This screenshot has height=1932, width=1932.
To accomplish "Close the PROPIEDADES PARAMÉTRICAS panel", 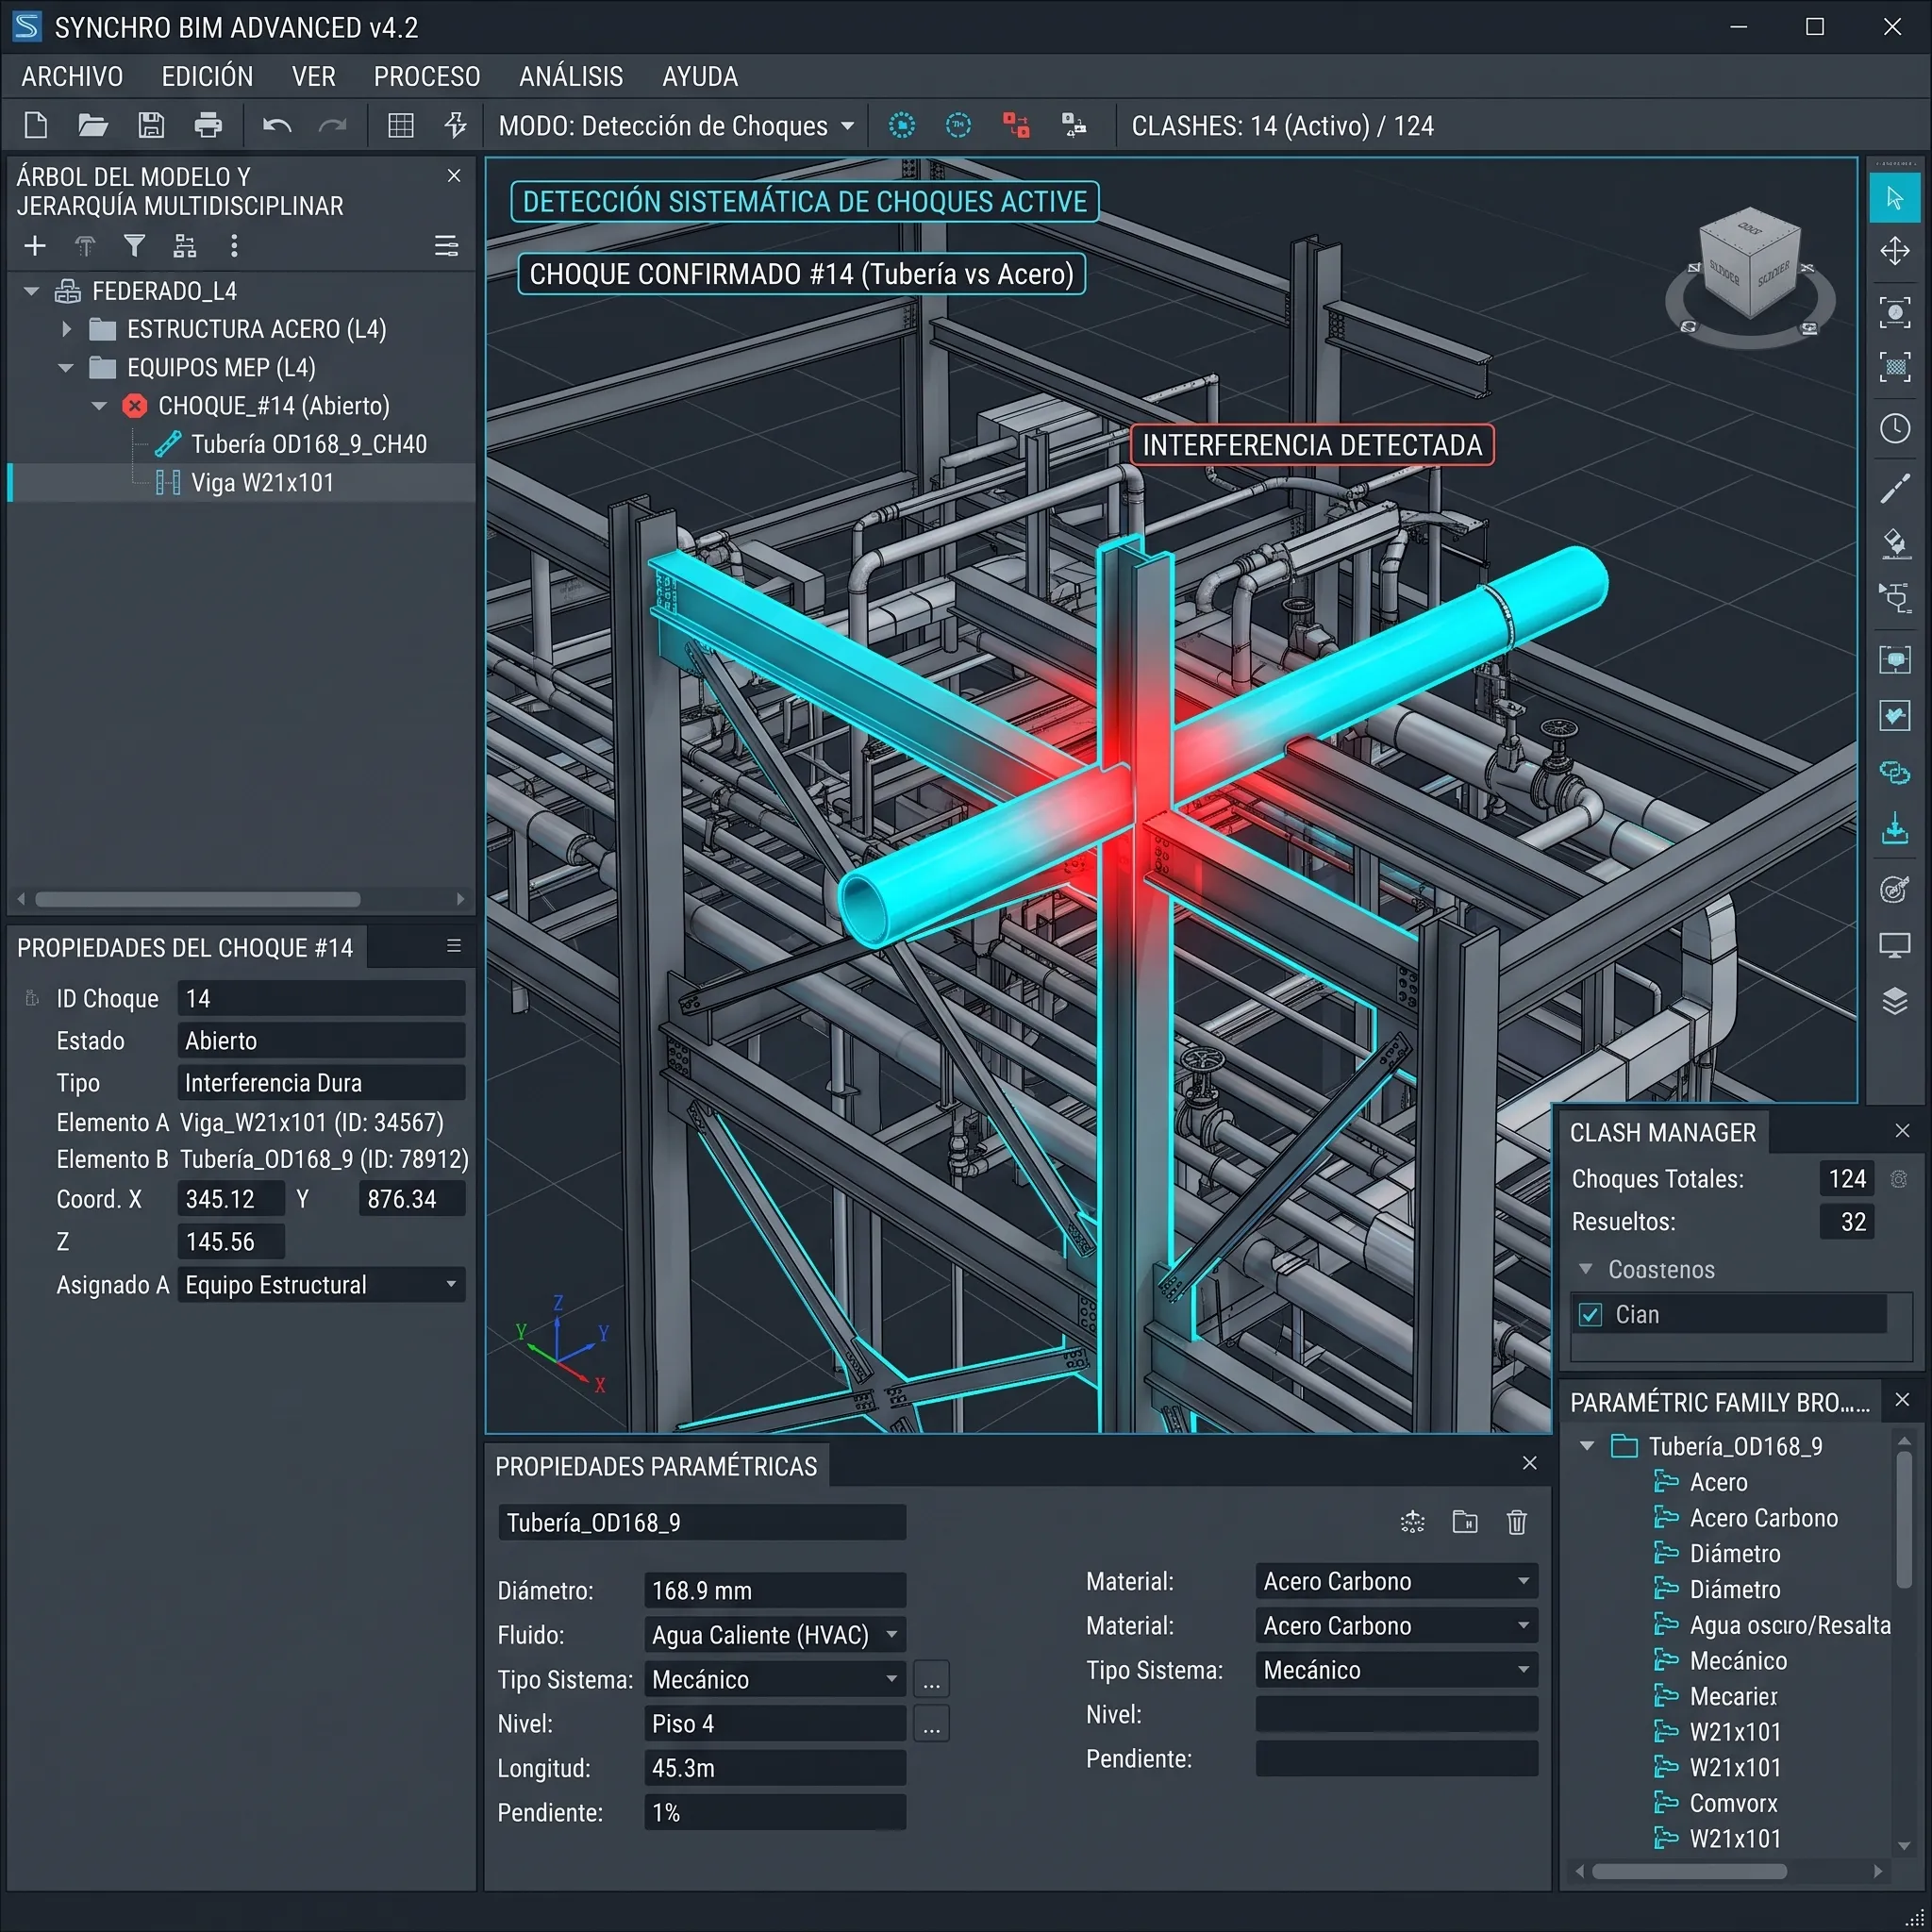I will click(1529, 1463).
